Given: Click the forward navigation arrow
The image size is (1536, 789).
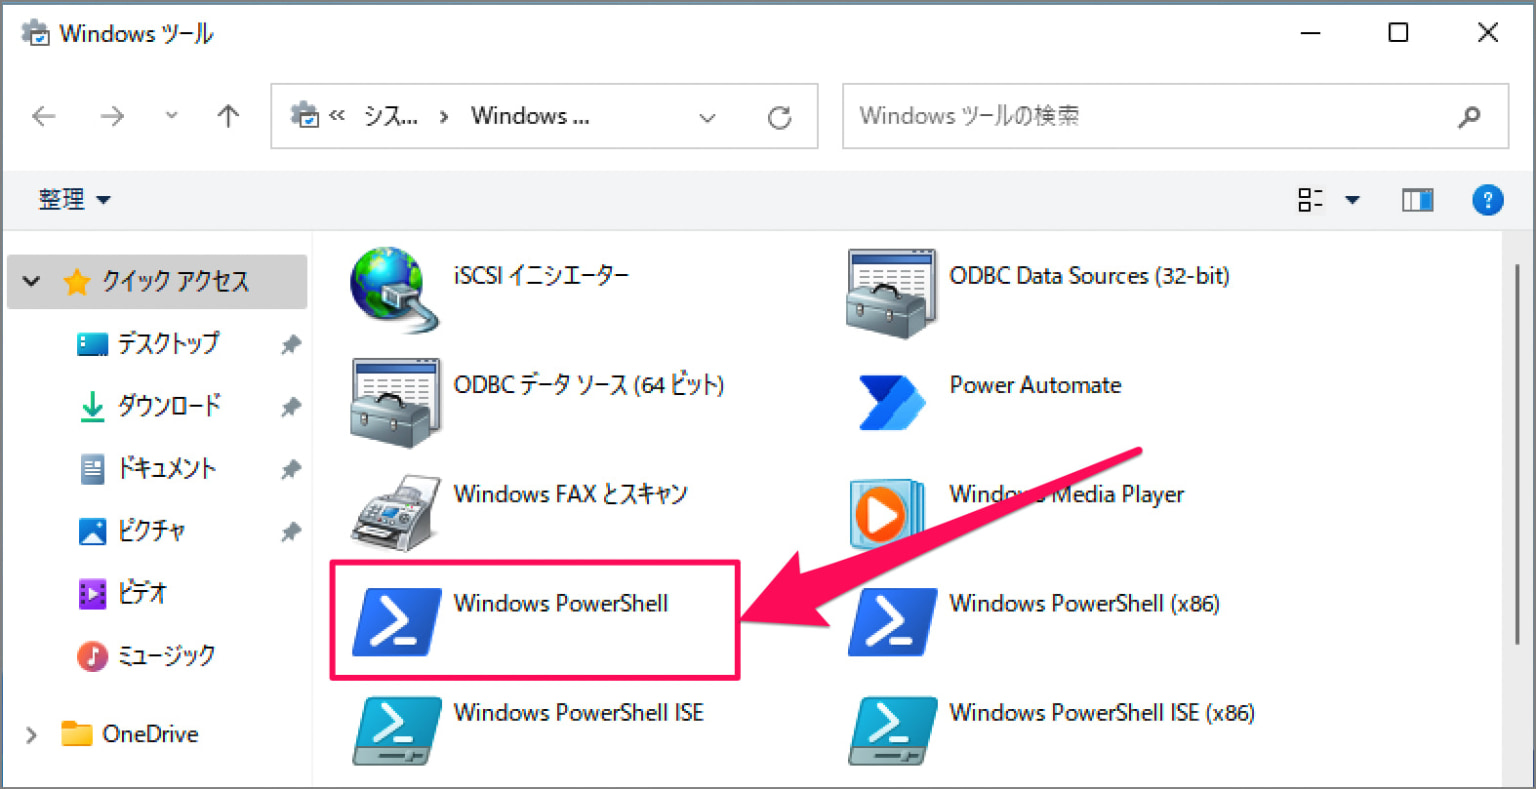Looking at the screenshot, I should [x=112, y=117].
